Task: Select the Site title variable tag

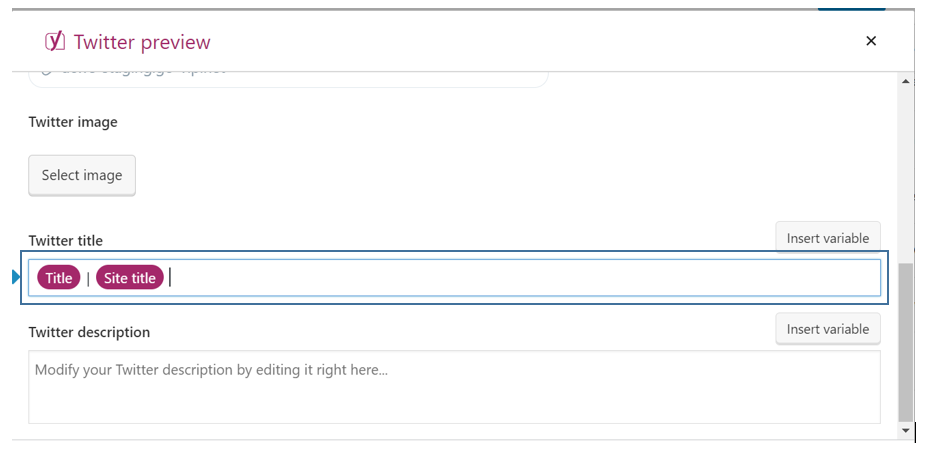Action: [x=130, y=278]
